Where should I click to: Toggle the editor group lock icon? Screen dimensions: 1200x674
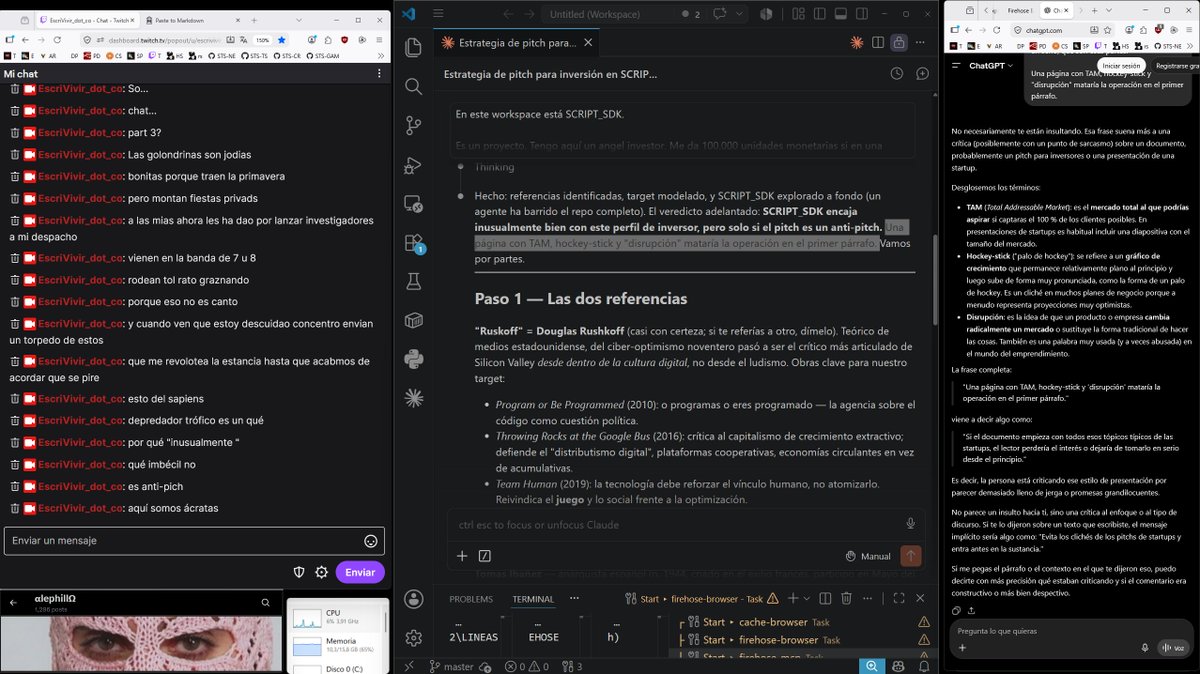[x=899, y=43]
